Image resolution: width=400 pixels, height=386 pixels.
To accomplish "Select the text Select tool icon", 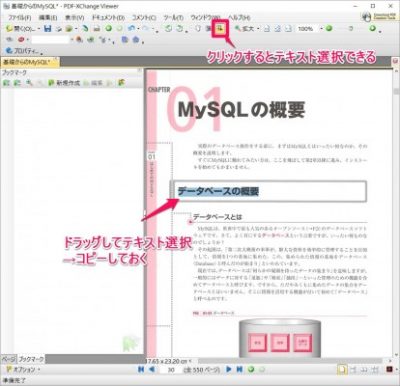I will coord(220,29).
